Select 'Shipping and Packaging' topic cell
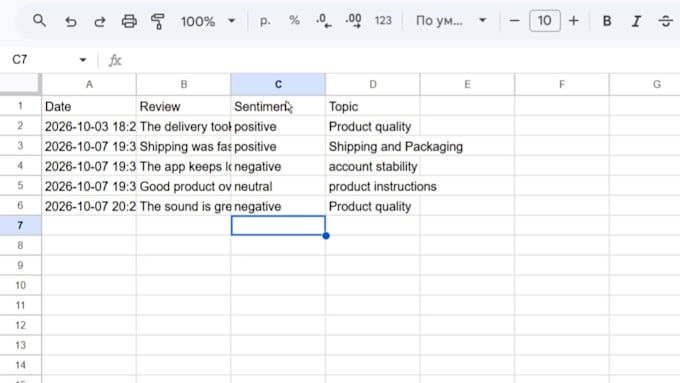This screenshot has height=383, width=680. point(373,146)
